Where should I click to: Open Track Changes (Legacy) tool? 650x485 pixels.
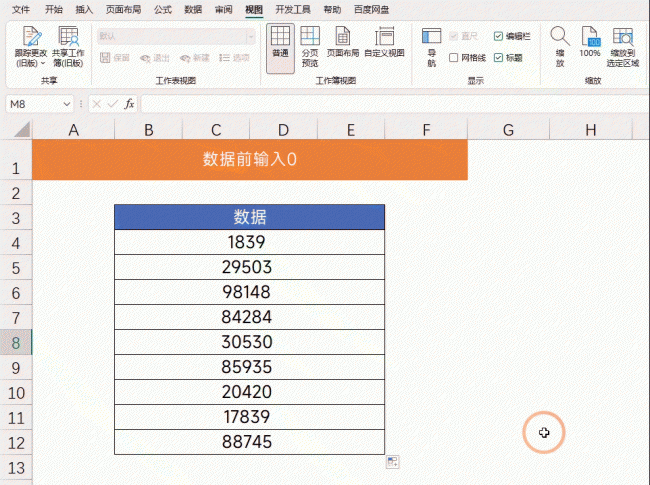click(31, 46)
